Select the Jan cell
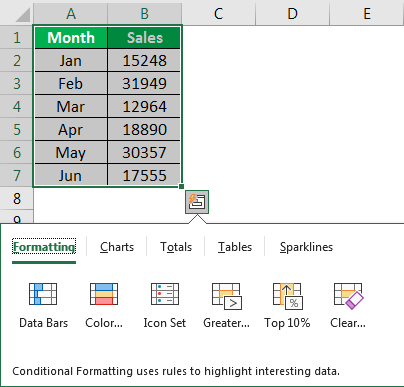This screenshot has width=404, height=387. [x=71, y=60]
